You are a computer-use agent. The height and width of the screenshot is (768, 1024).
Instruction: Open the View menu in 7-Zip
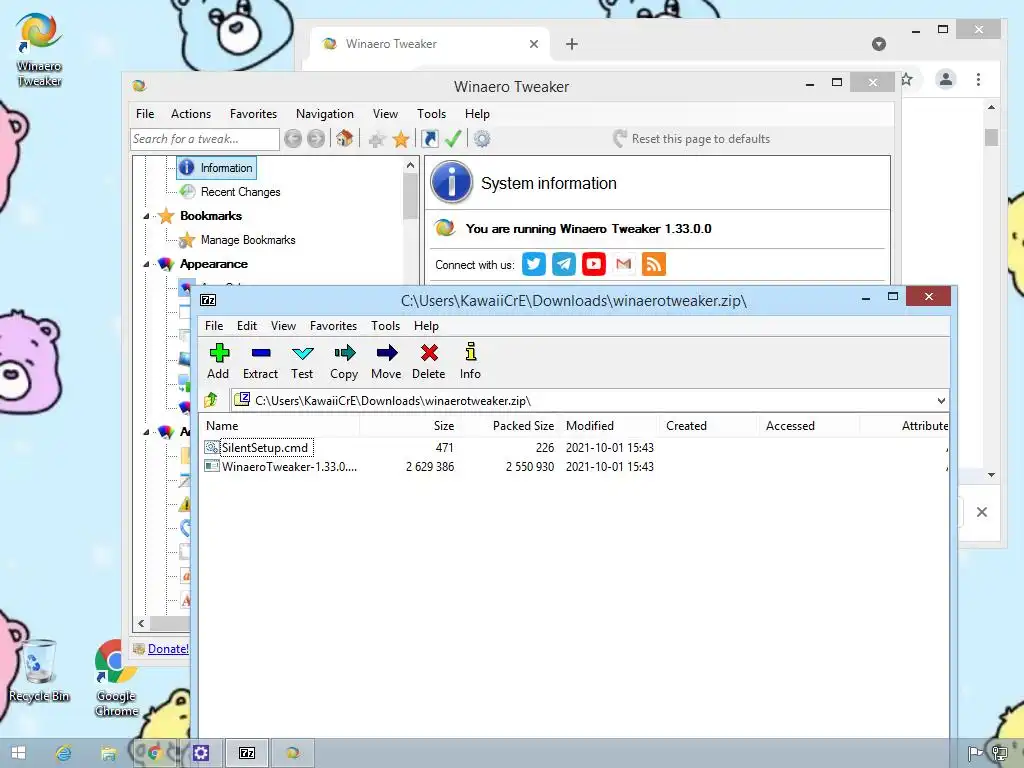[283, 325]
